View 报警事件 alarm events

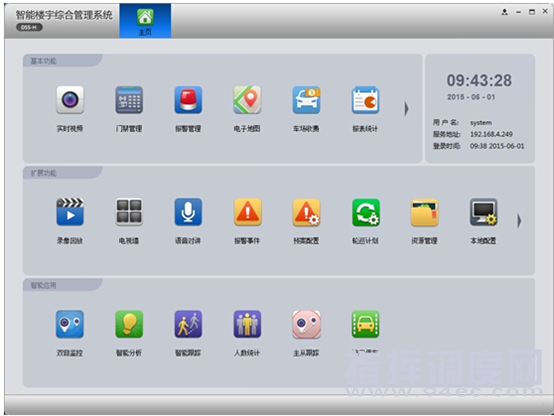click(x=248, y=212)
